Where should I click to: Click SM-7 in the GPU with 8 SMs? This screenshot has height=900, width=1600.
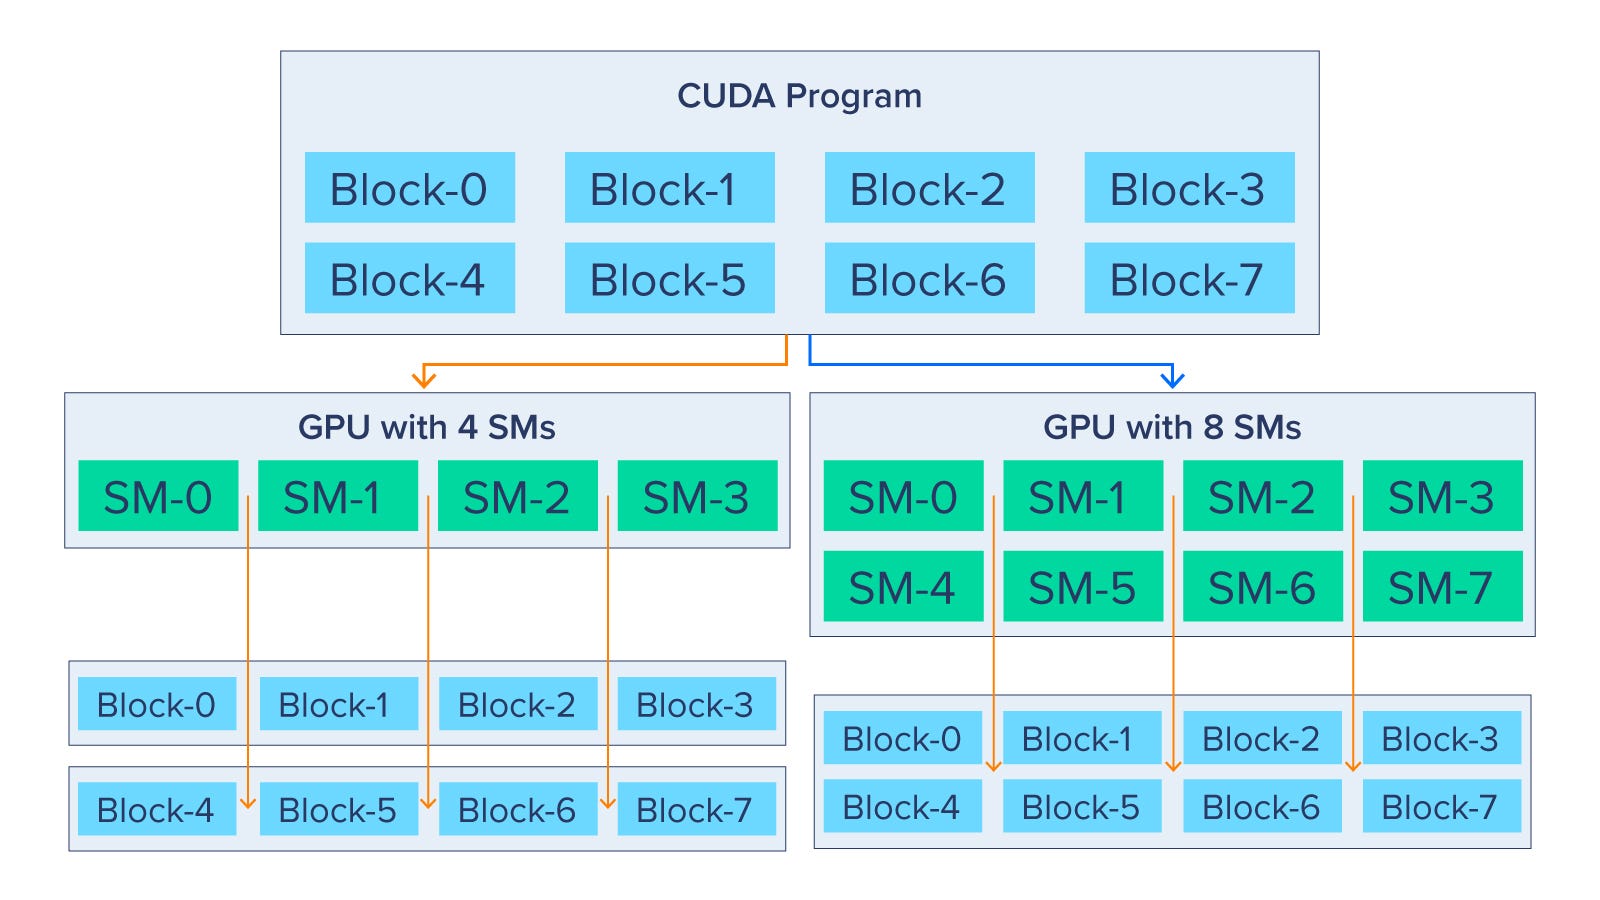[x=1442, y=587]
